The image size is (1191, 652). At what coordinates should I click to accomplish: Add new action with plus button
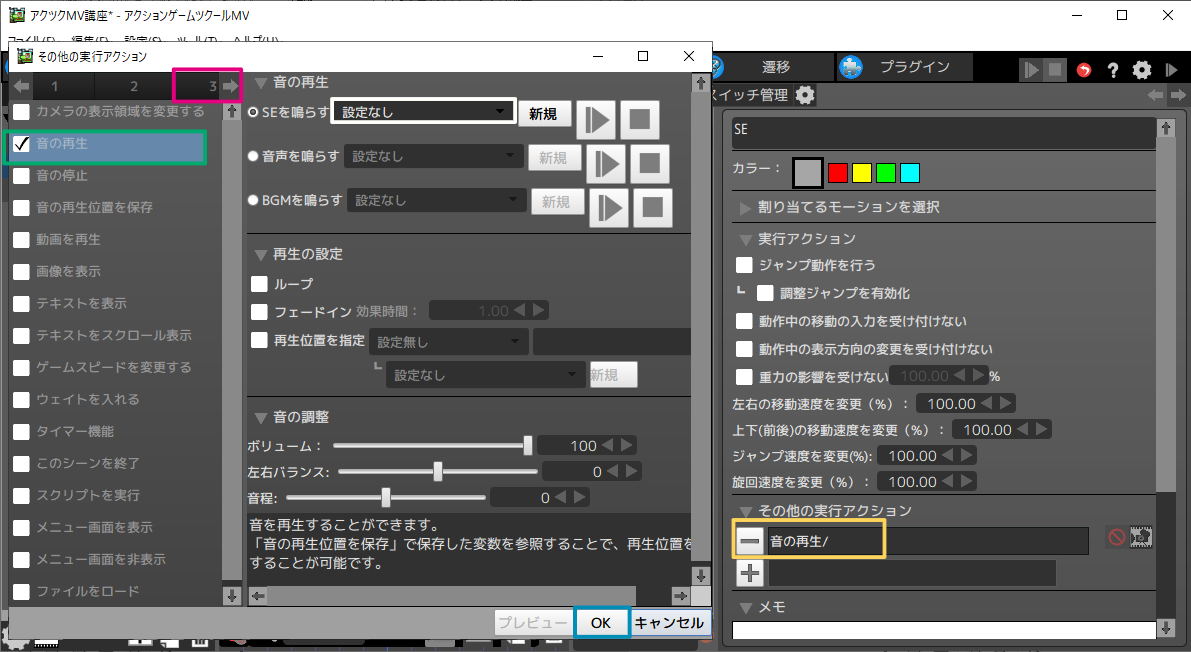750,573
